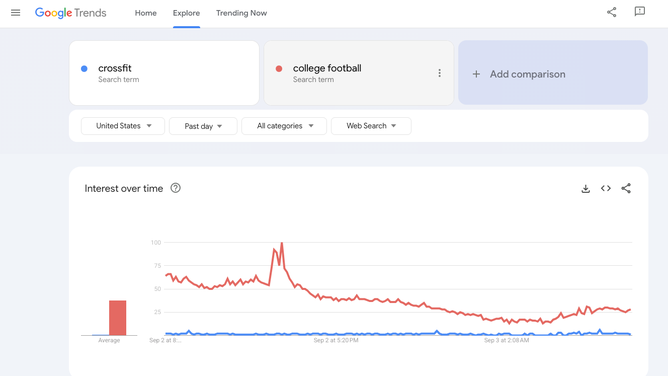Click the red college football color dot

pos(279,69)
